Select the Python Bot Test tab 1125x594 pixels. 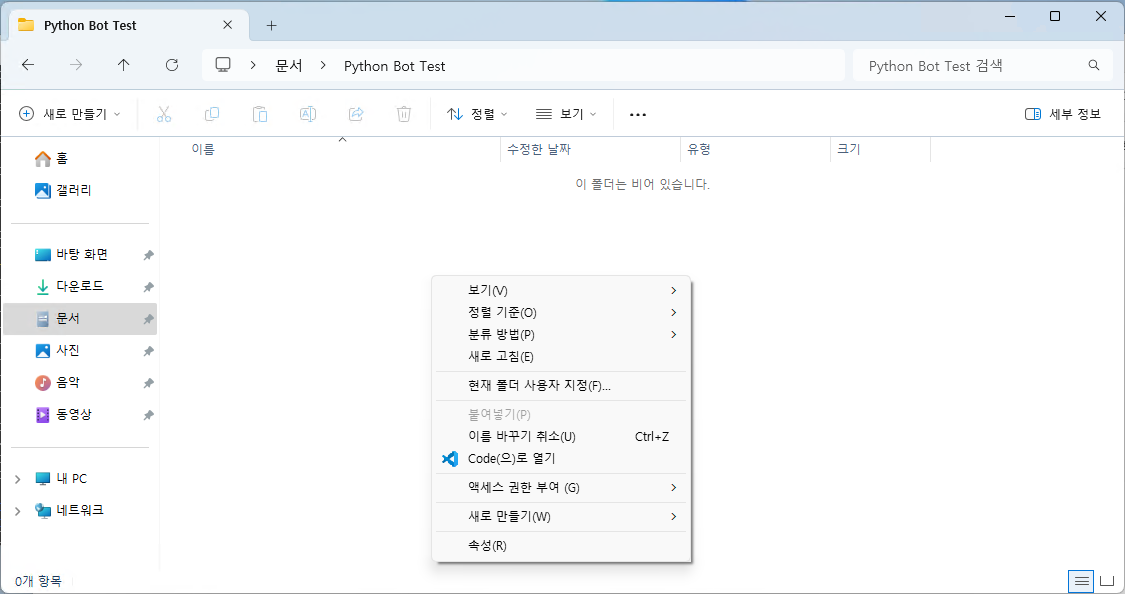tap(129, 25)
